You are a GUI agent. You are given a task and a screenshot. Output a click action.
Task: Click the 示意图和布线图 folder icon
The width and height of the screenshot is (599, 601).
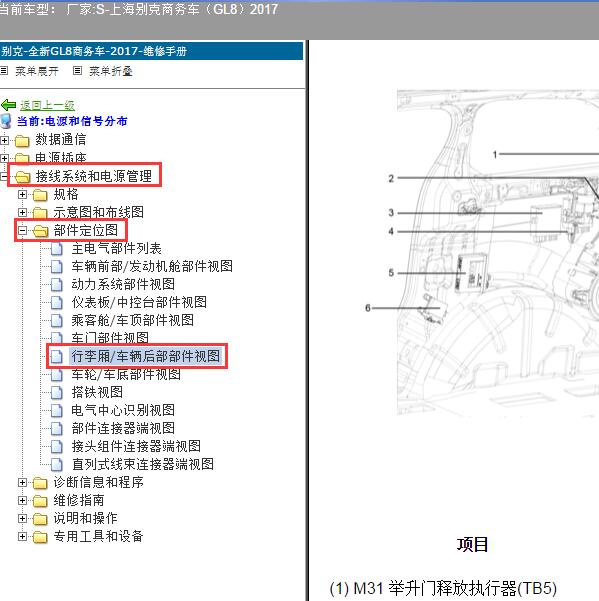coord(40,213)
